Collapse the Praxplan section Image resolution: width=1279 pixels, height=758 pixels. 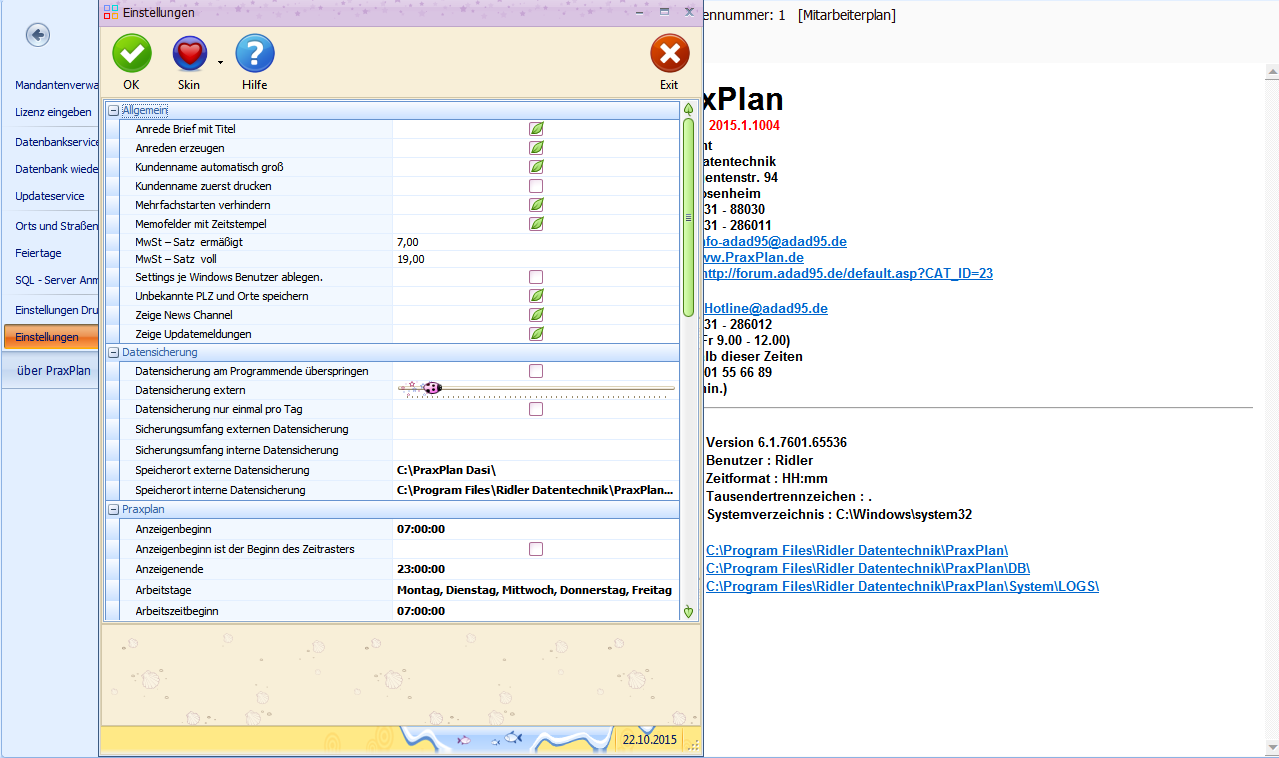114,510
